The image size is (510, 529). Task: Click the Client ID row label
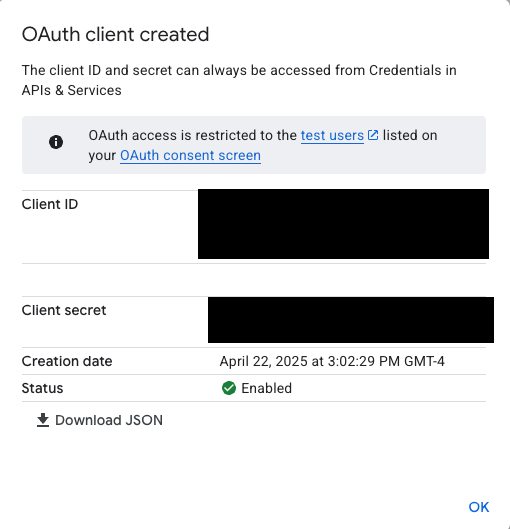tap(50, 204)
